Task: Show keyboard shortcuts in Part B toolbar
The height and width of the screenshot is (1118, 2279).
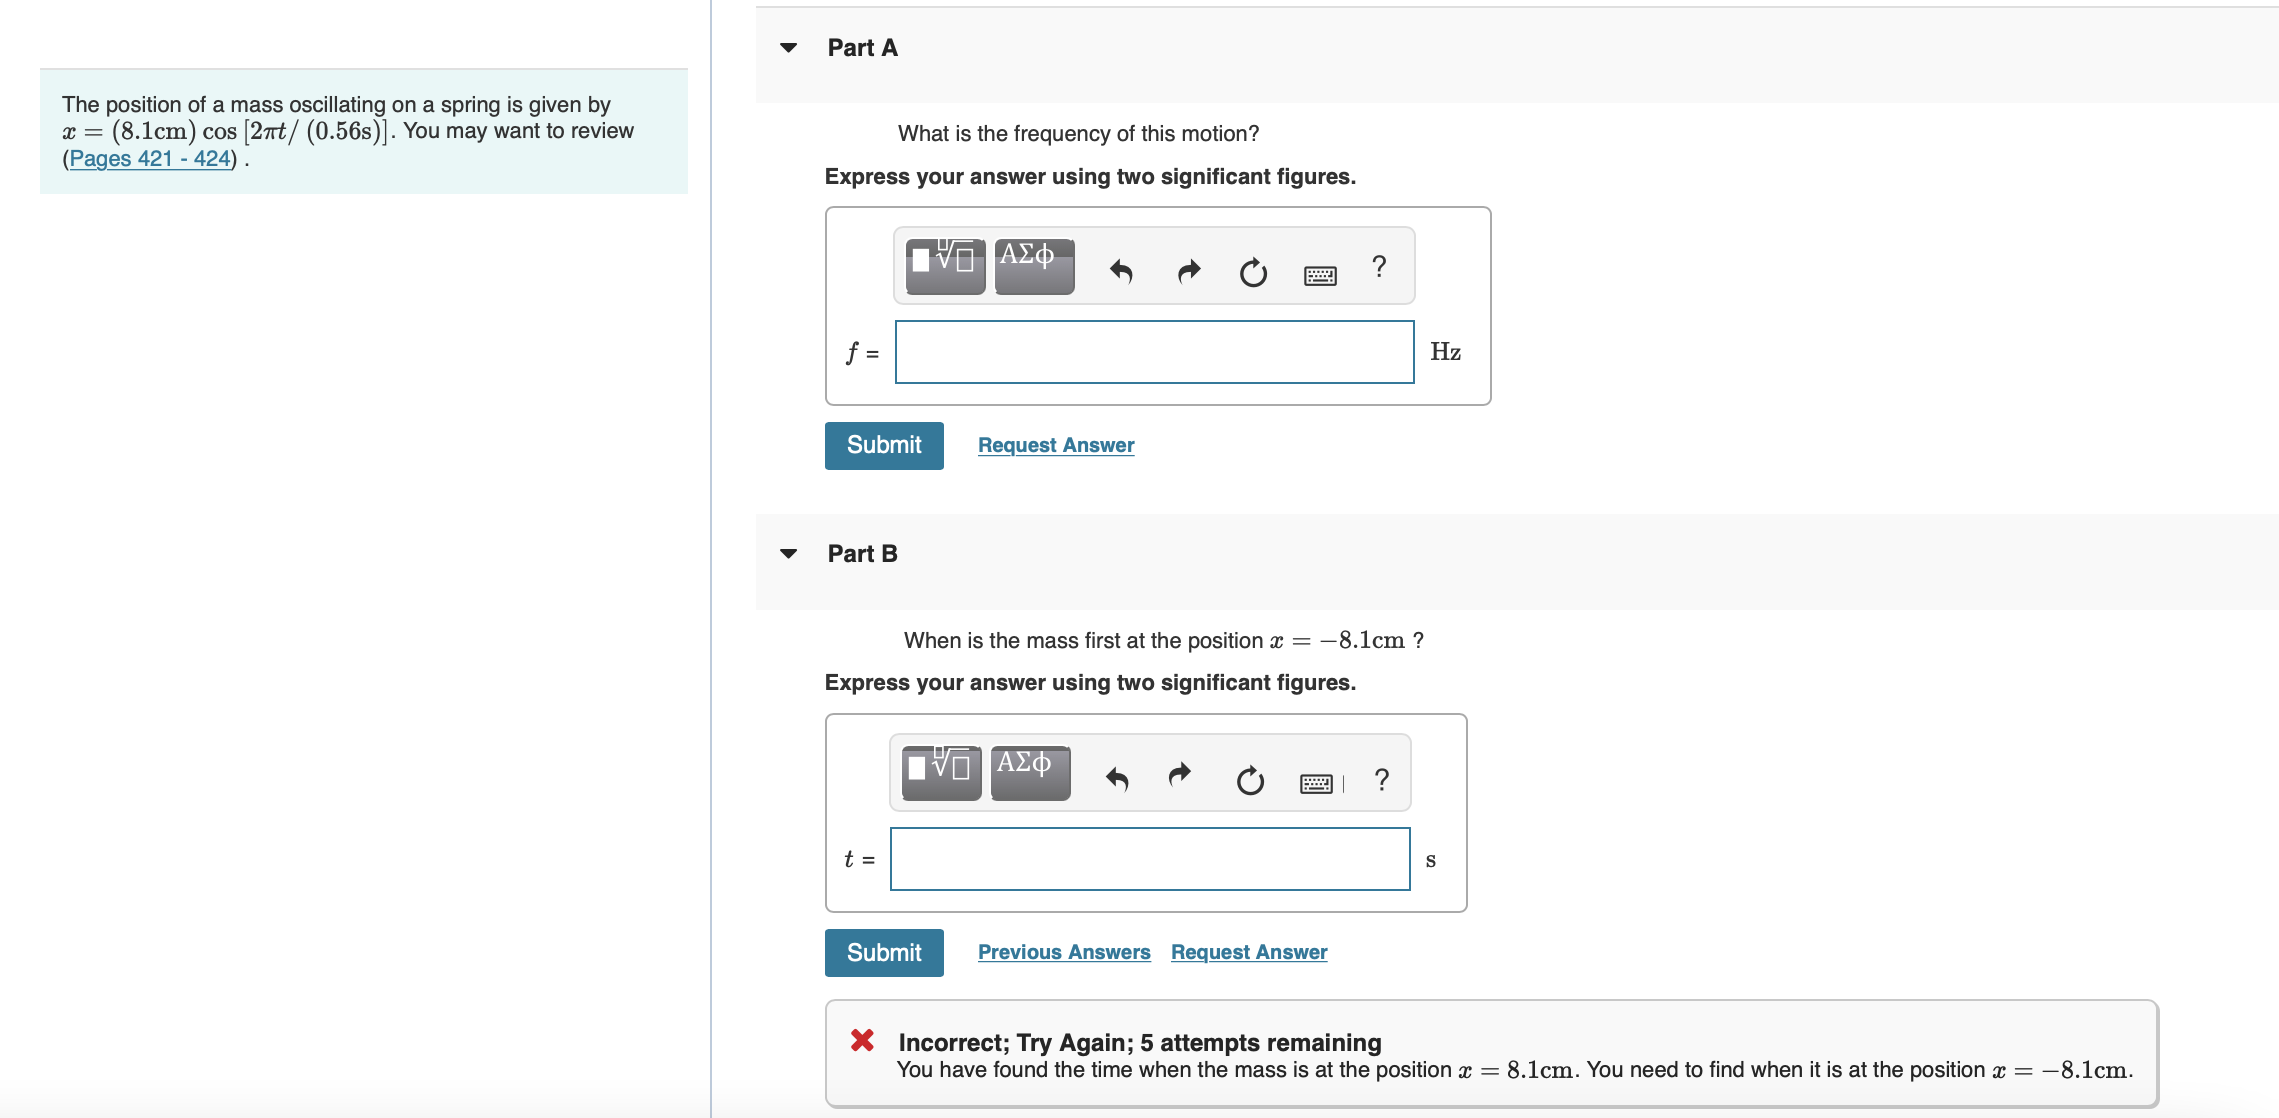Action: [1316, 783]
